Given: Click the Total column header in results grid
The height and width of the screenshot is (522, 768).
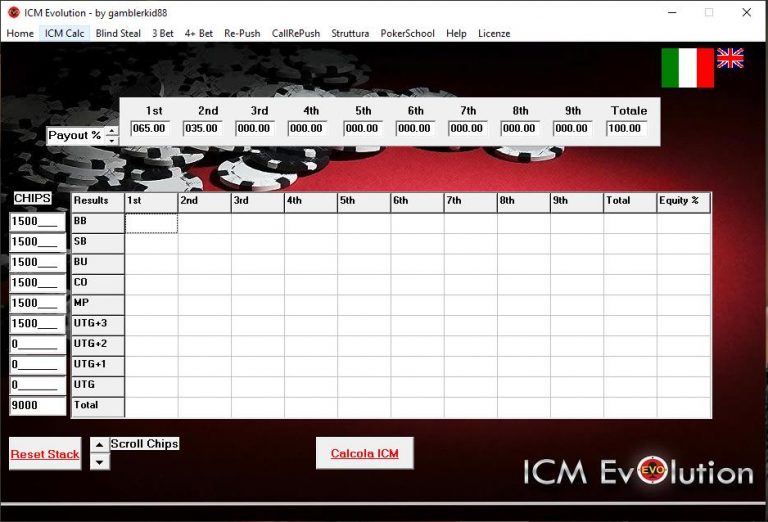Looking at the screenshot, I should [630, 203].
